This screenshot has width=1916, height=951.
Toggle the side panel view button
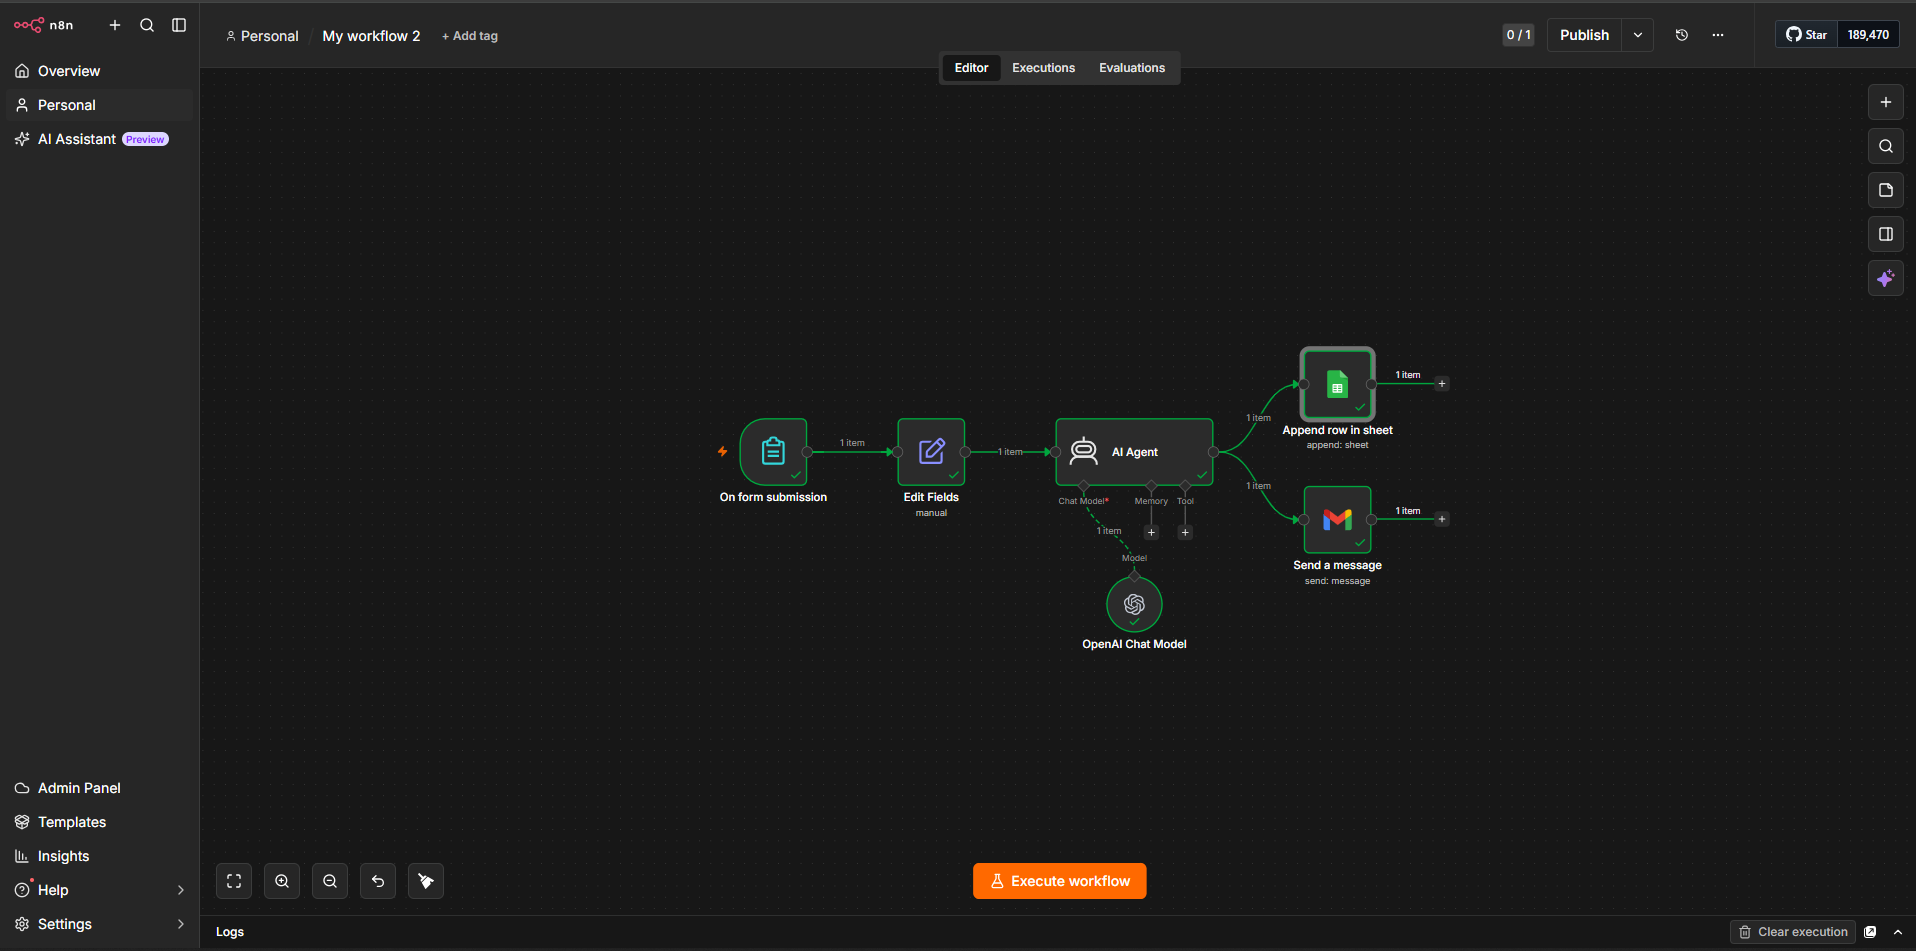point(1886,234)
